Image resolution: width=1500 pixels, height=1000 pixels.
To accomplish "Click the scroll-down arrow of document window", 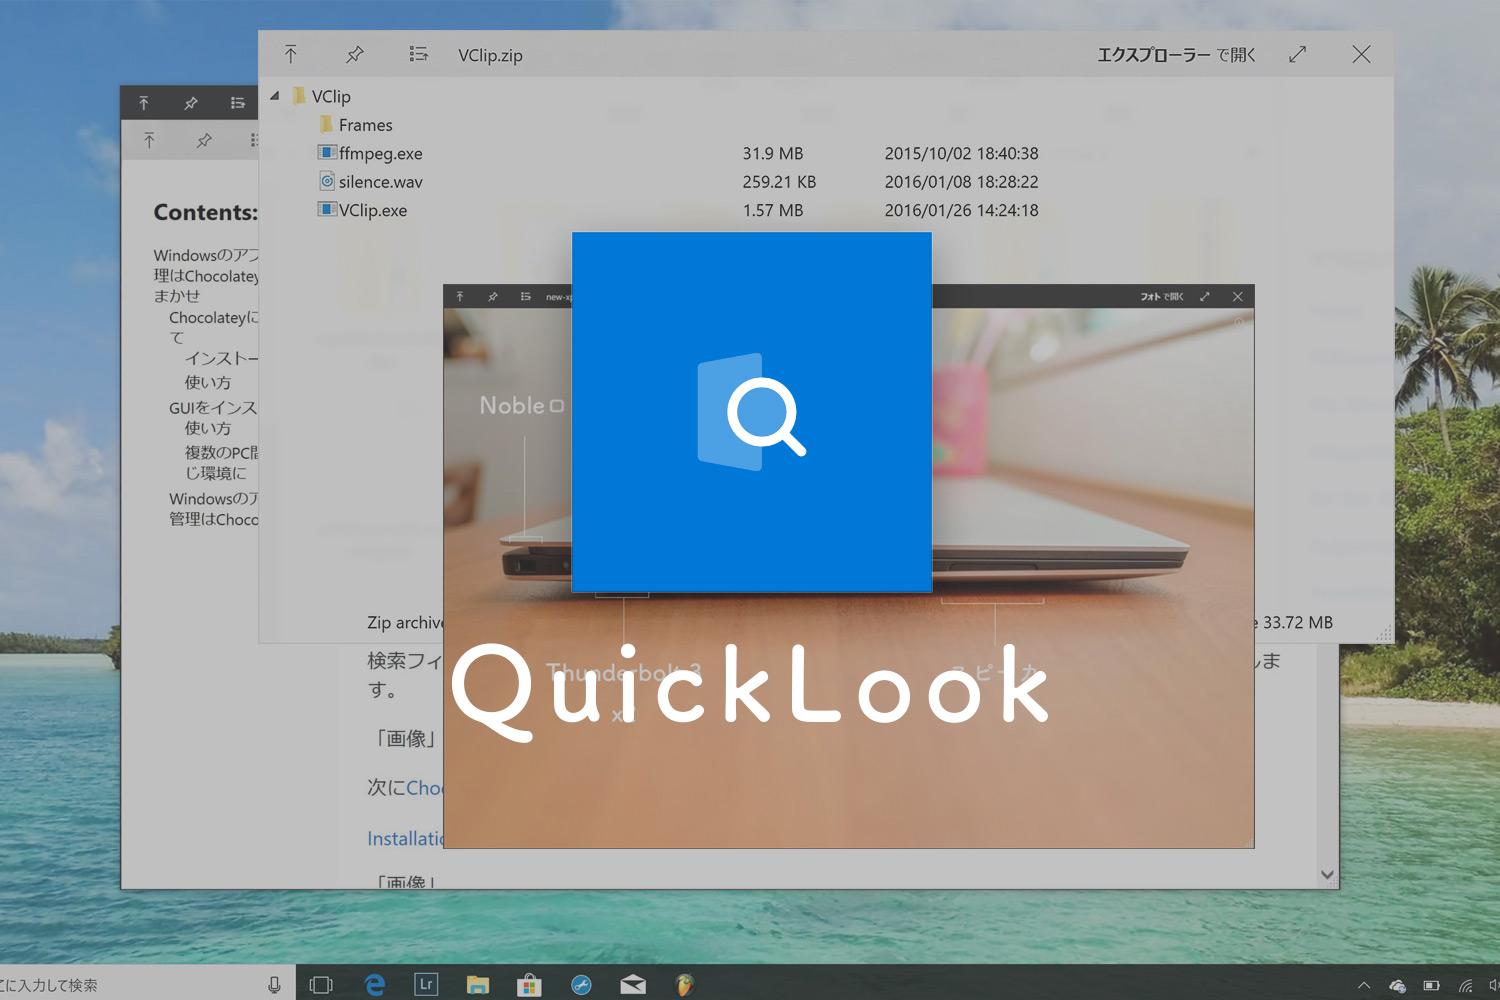I will click(1327, 874).
